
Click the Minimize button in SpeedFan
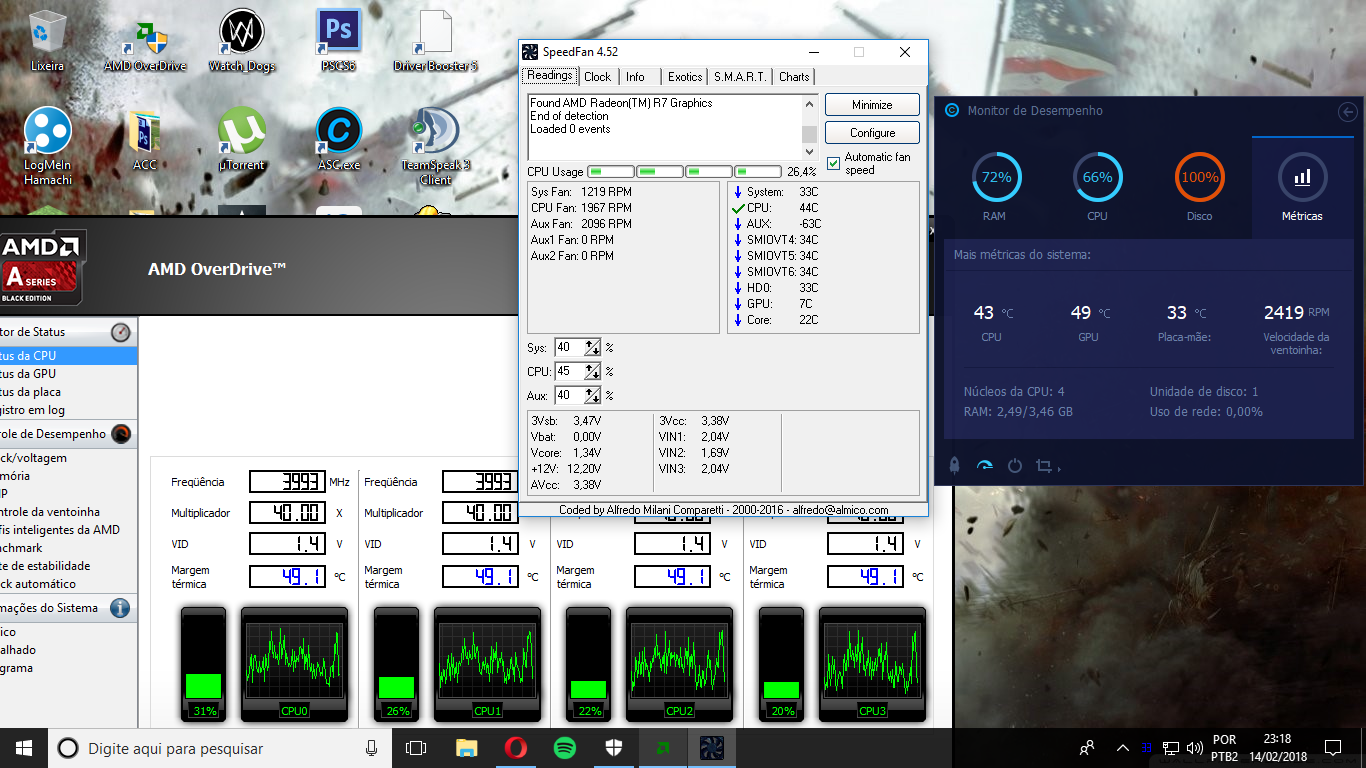pos(872,105)
